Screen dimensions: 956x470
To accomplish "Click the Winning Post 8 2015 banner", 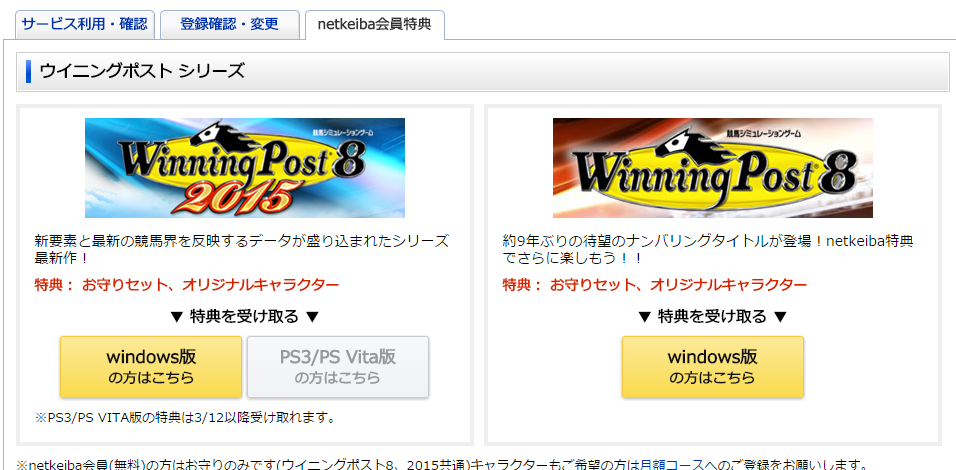I will [244, 168].
